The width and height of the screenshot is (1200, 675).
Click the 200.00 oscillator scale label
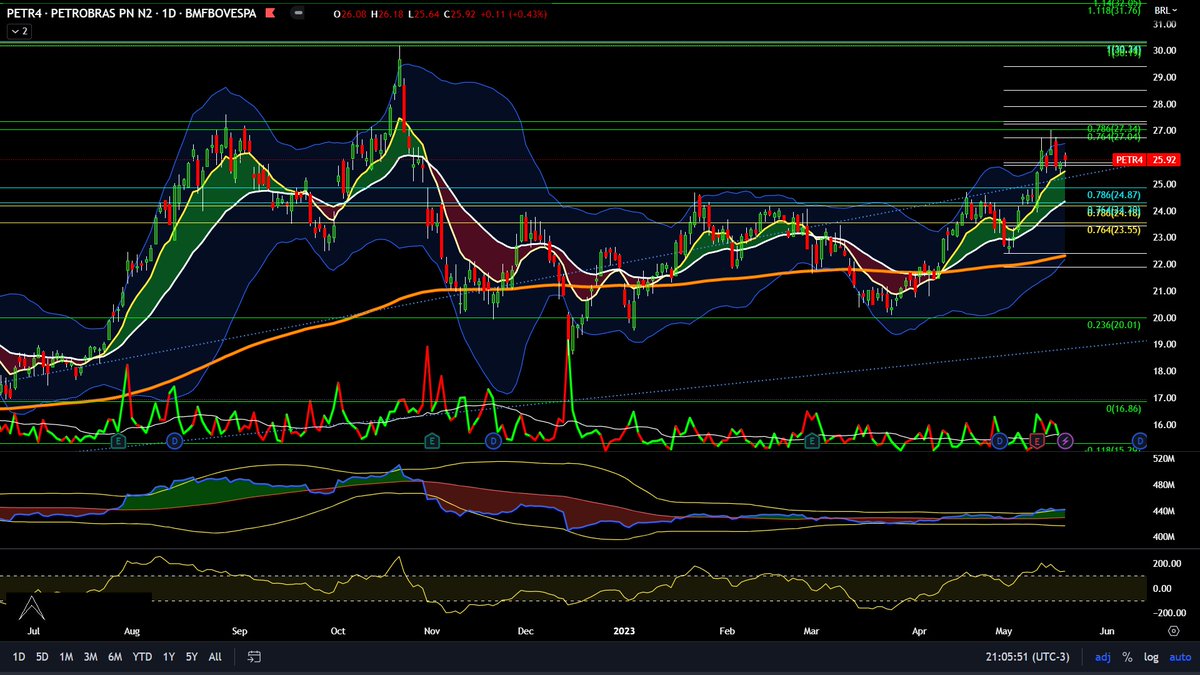[1166, 564]
